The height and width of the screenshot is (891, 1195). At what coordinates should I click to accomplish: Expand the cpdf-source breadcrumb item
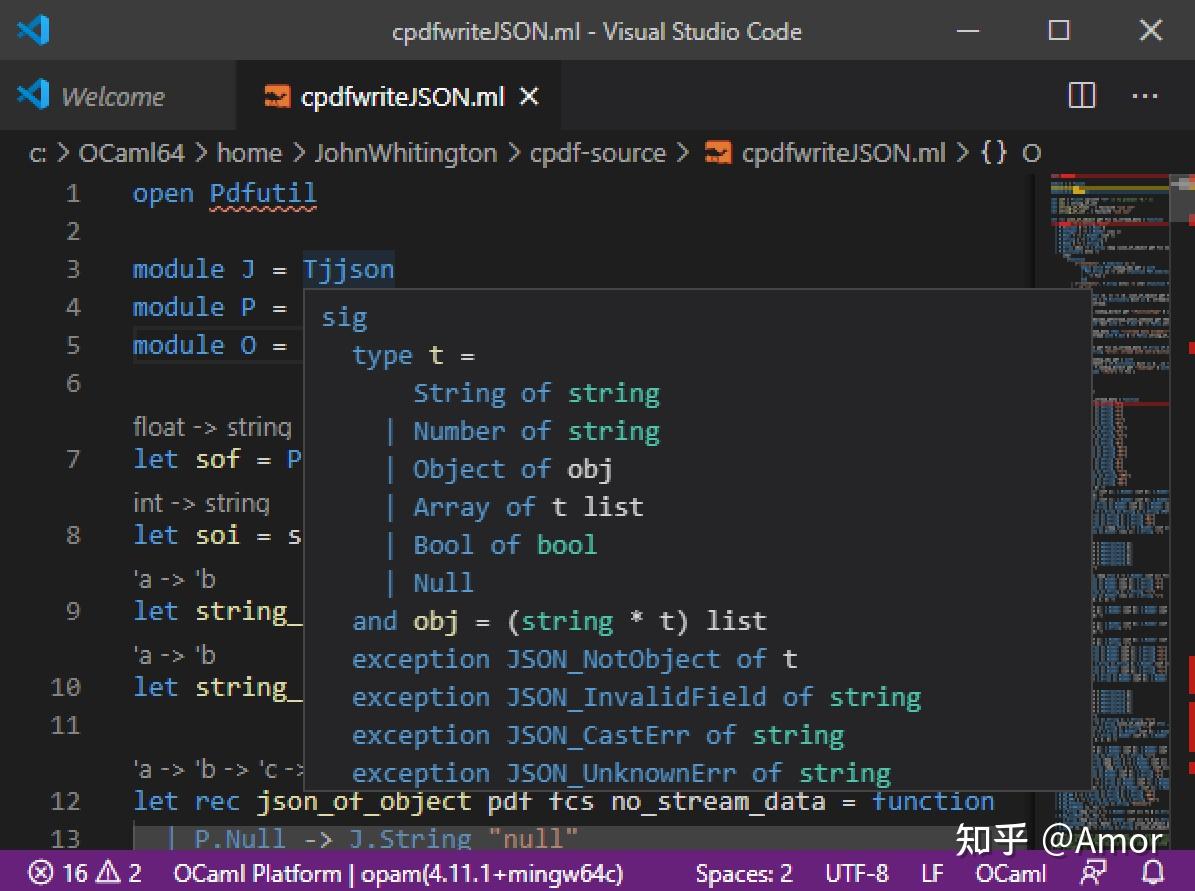click(x=598, y=152)
